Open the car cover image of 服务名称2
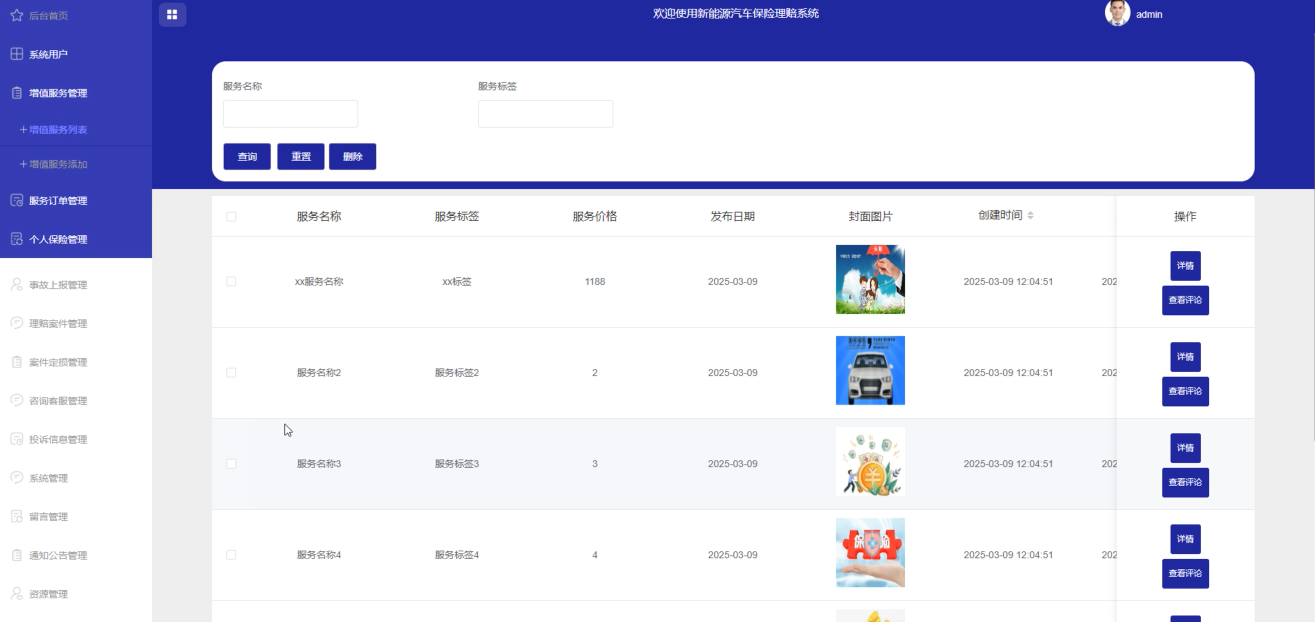1315x622 pixels. point(870,371)
